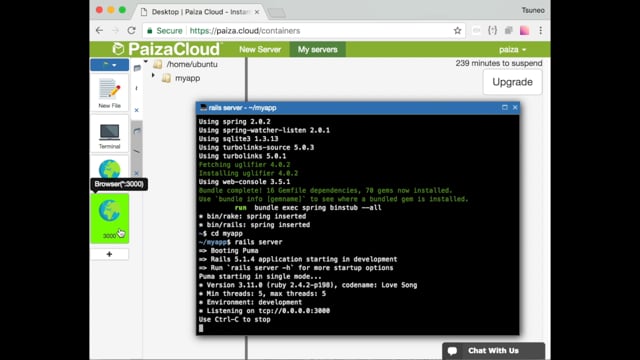Reload the page in Chrome

click(x=131, y=31)
